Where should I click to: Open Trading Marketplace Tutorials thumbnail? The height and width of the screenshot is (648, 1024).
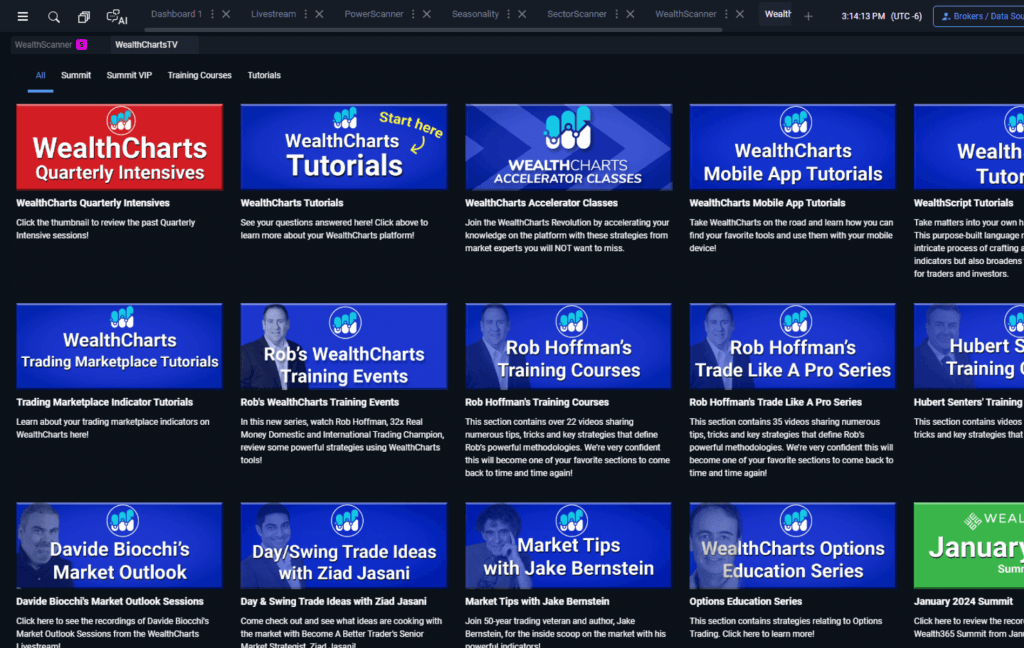[120, 346]
